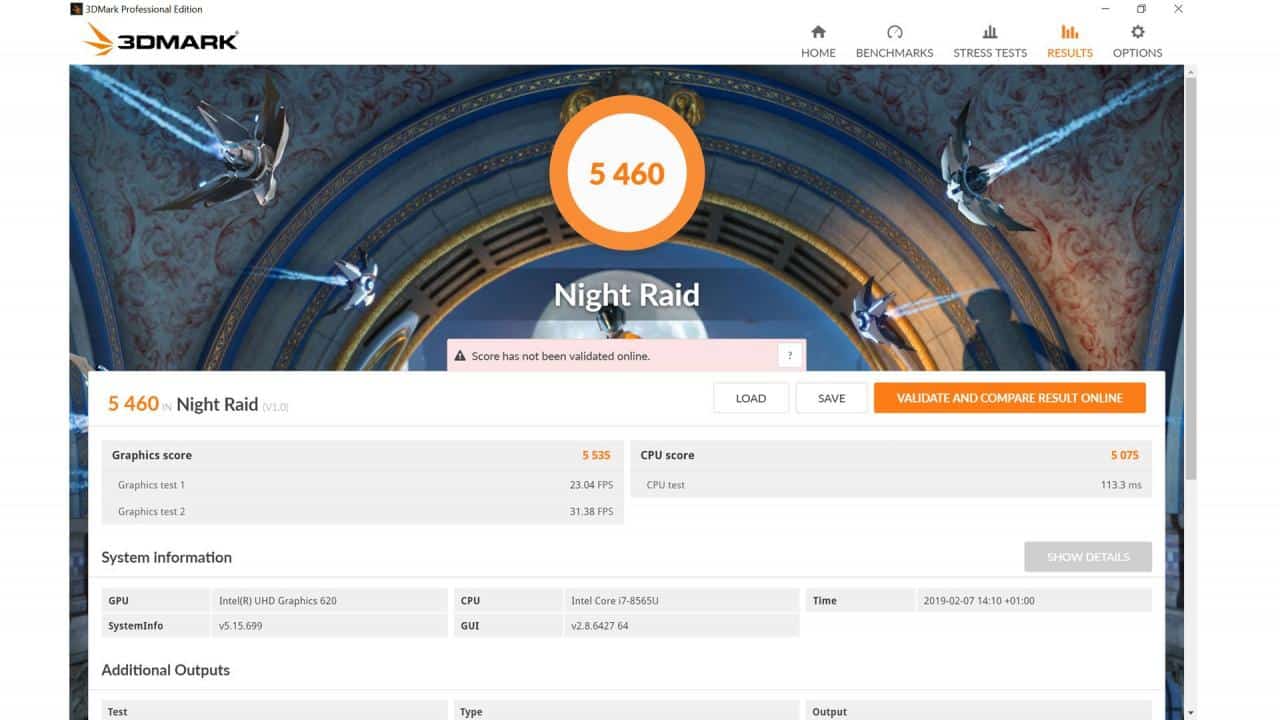Click the LOAD button
This screenshot has height=720, width=1280.
coord(751,398)
